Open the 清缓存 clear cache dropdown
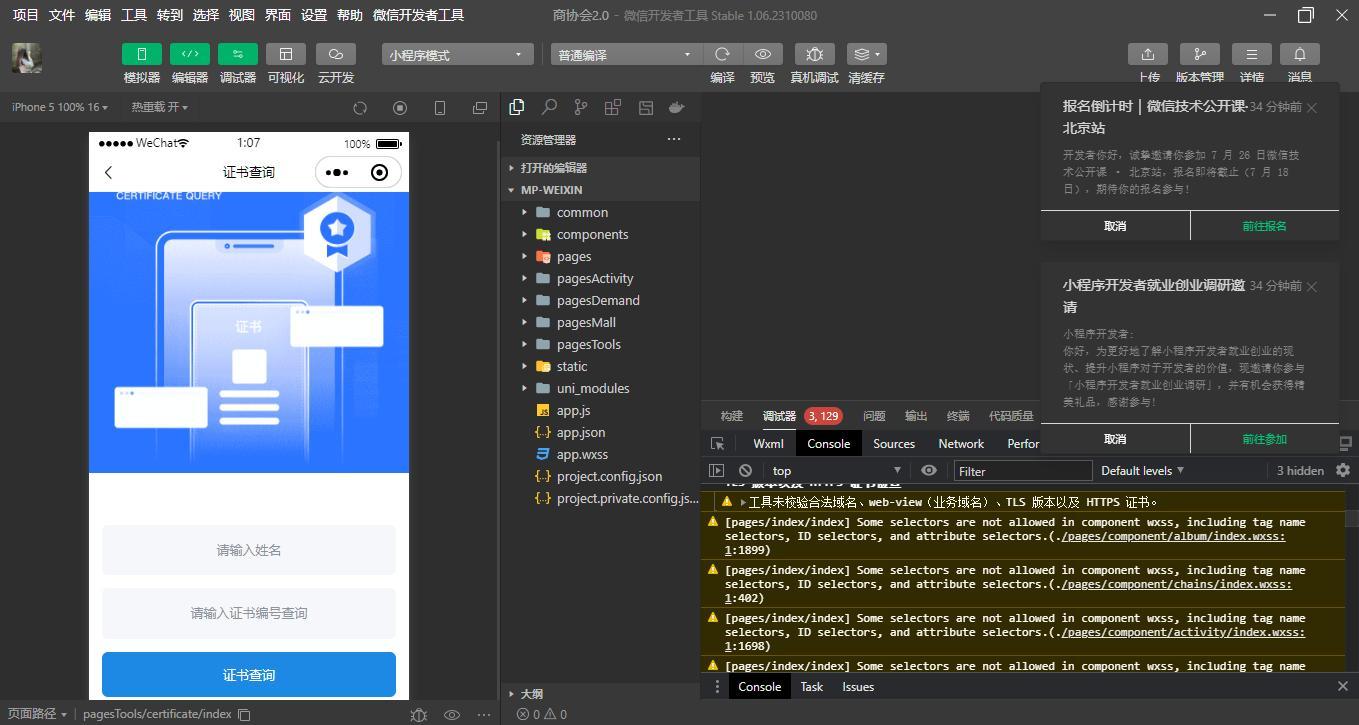 866,54
